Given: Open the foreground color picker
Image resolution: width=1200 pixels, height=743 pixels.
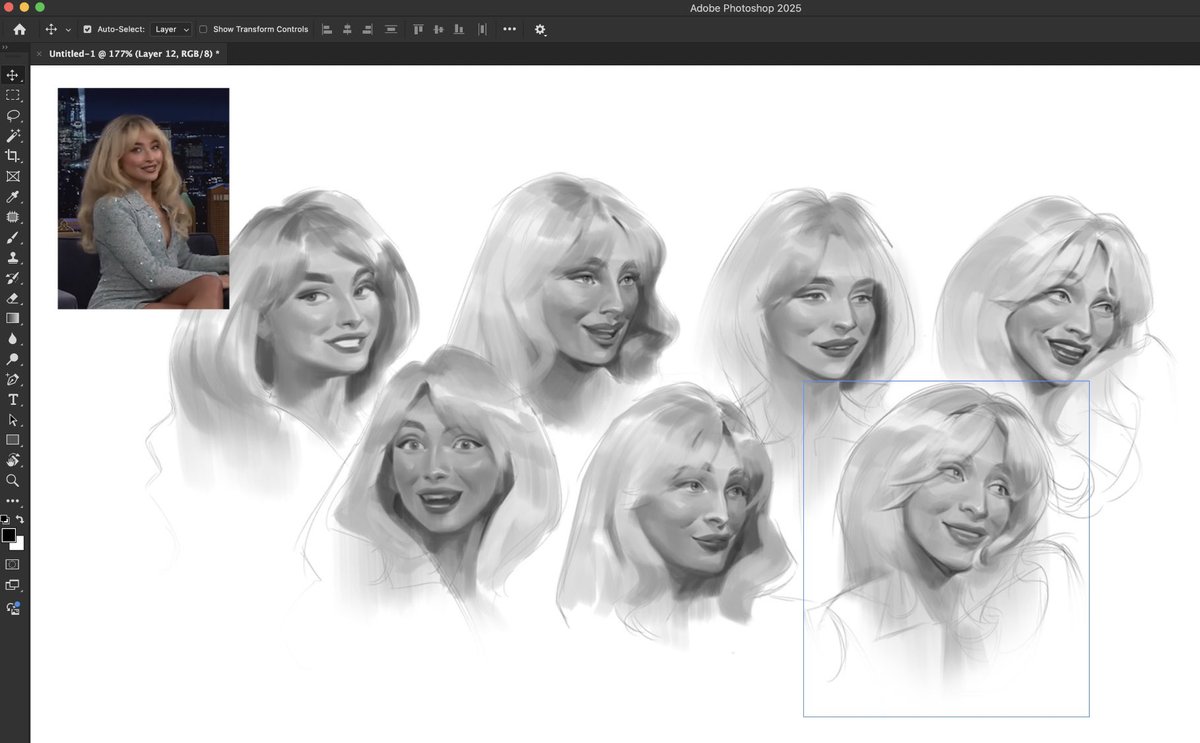Looking at the screenshot, I should [8, 535].
